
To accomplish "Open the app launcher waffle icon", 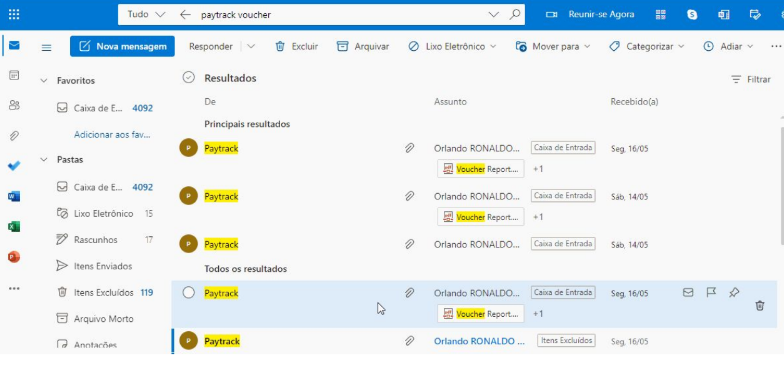I will point(14,14).
